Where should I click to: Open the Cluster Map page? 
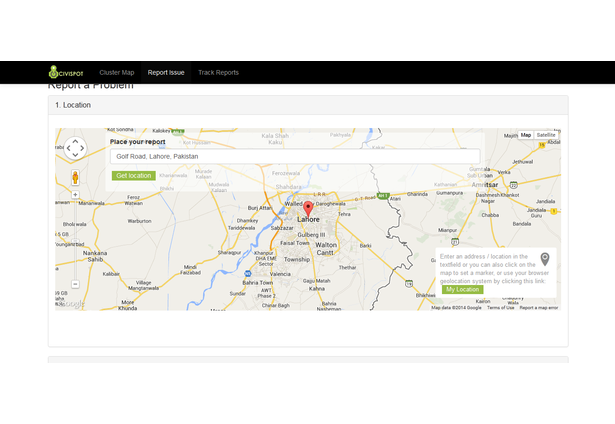pos(116,73)
